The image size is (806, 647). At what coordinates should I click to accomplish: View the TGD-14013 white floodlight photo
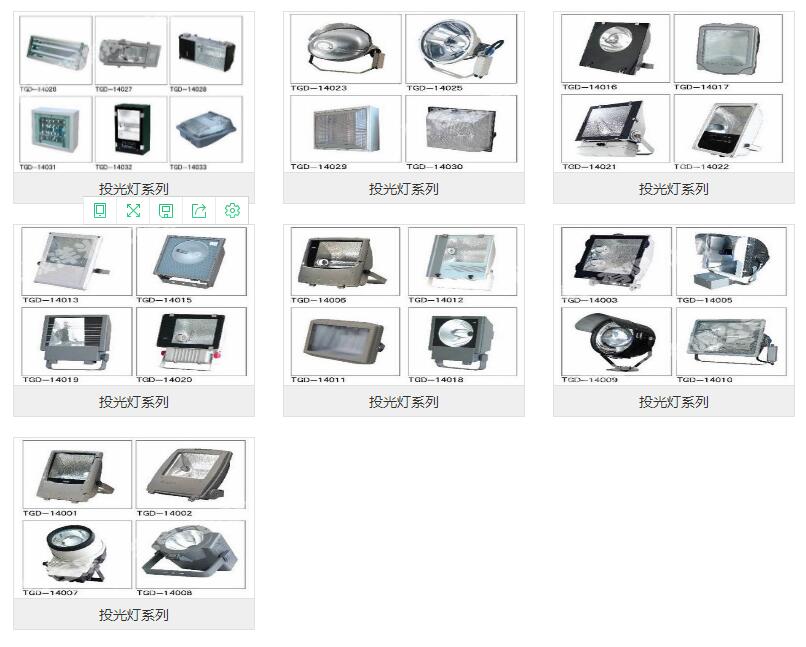pos(77,262)
